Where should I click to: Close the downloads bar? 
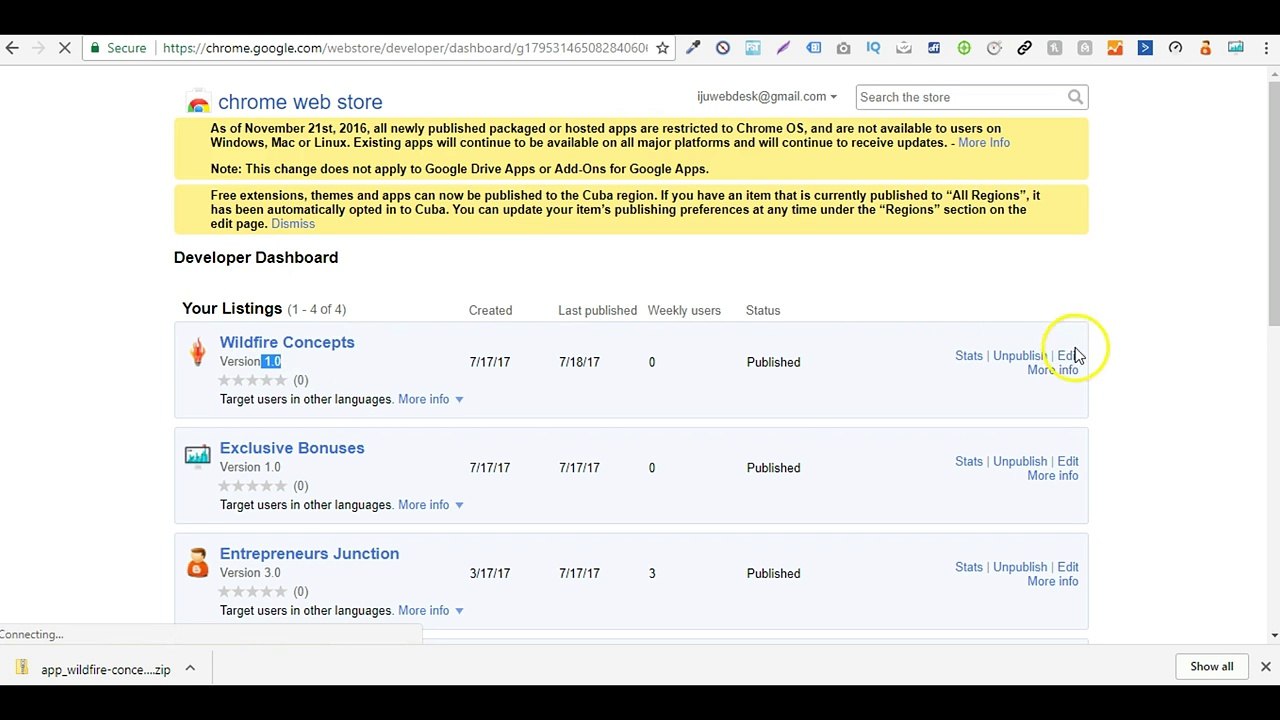click(x=1265, y=667)
